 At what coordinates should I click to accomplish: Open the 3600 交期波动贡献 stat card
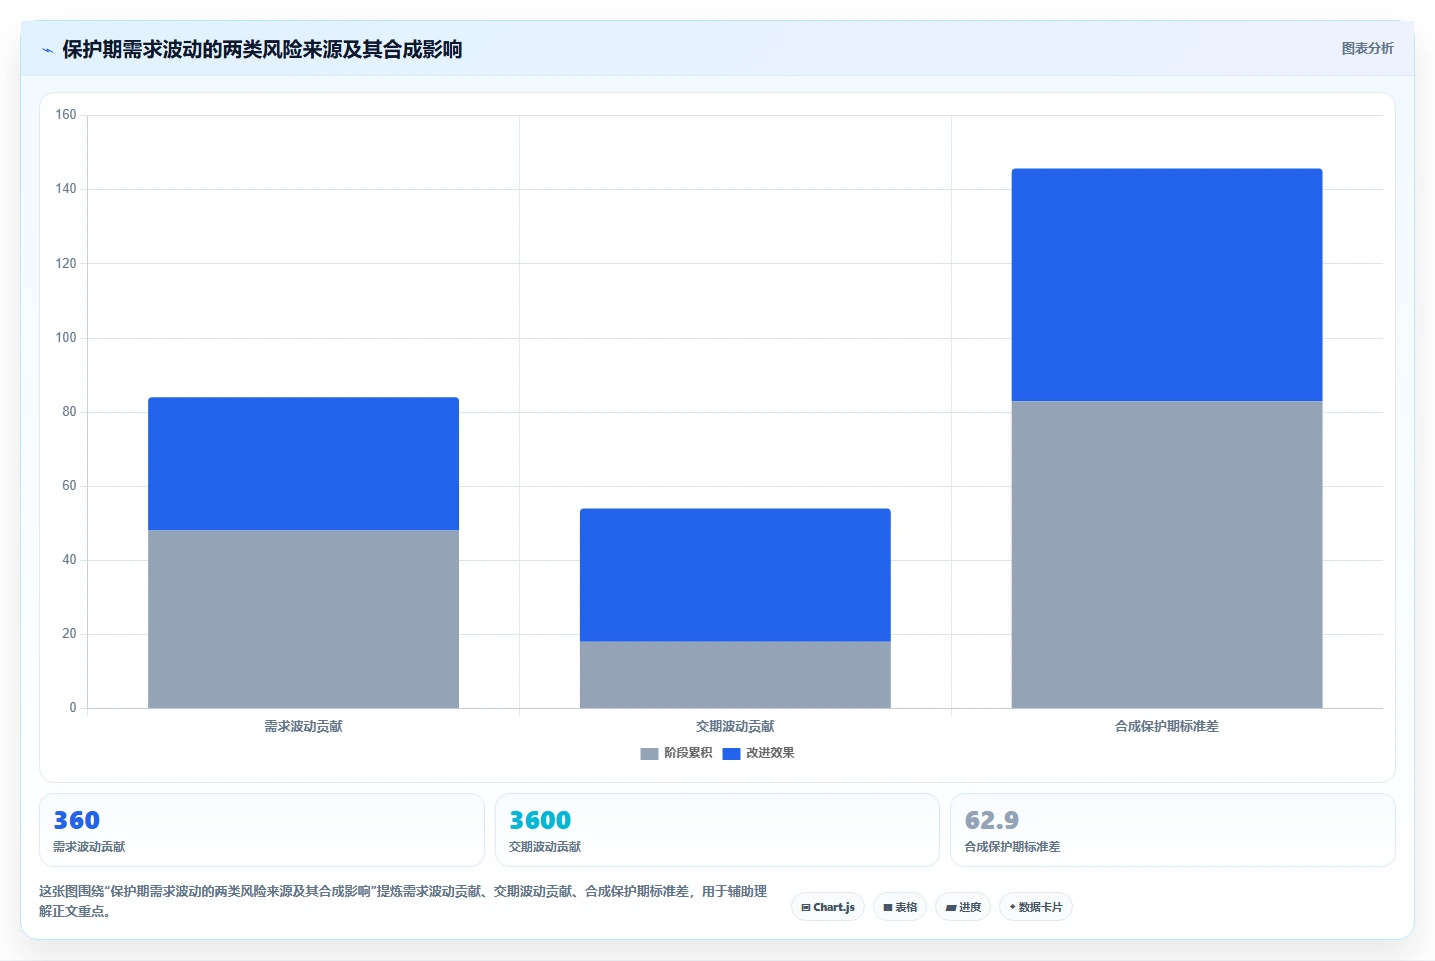click(717, 830)
